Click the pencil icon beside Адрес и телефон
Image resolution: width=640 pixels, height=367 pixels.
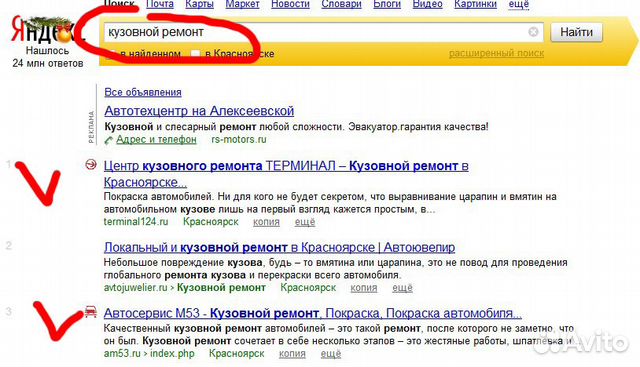pyautogui.click(x=109, y=140)
